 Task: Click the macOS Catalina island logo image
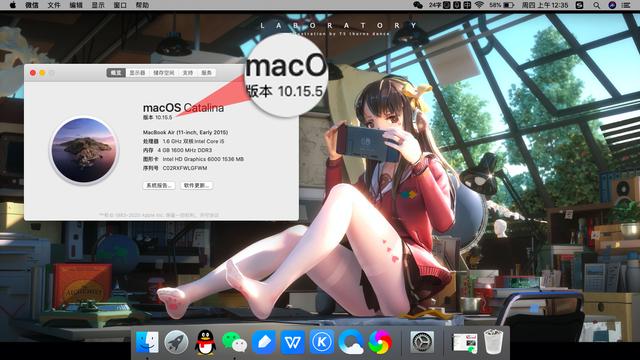pyautogui.click(x=84, y=150)
